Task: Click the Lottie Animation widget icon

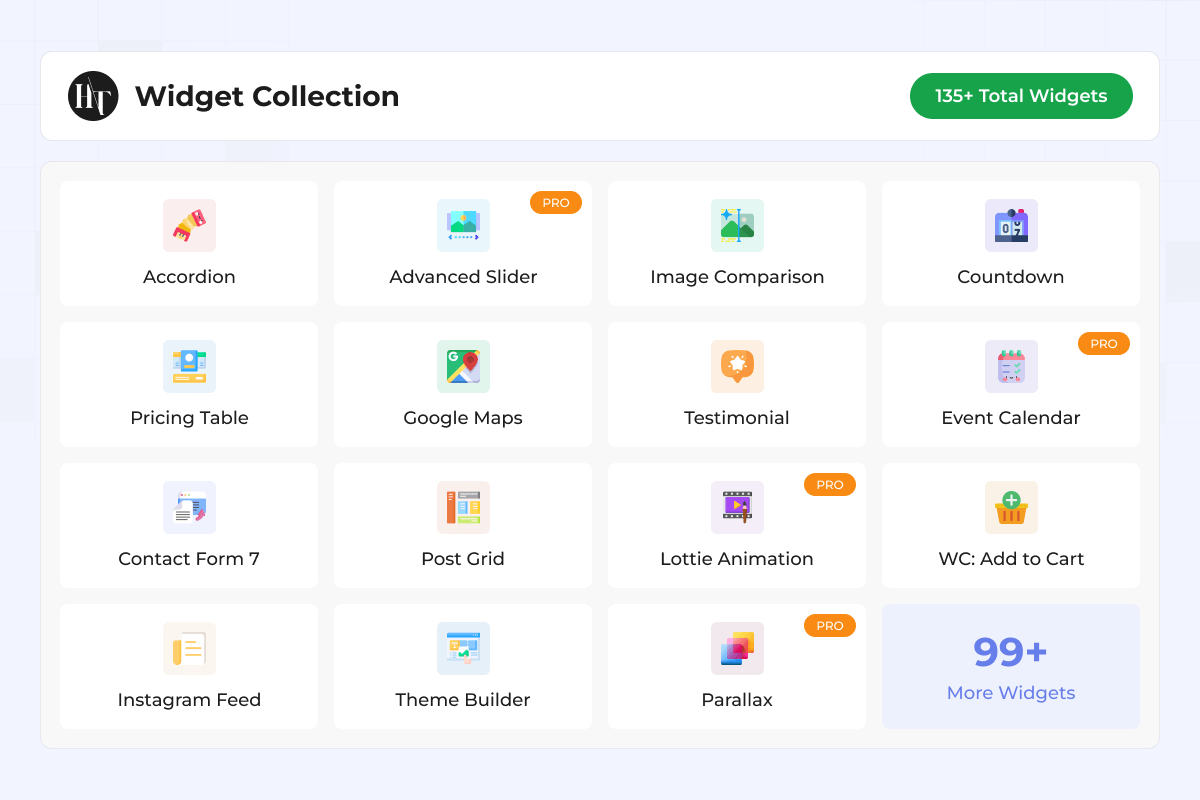Action: pyautogui.click(x=737, y=507)
